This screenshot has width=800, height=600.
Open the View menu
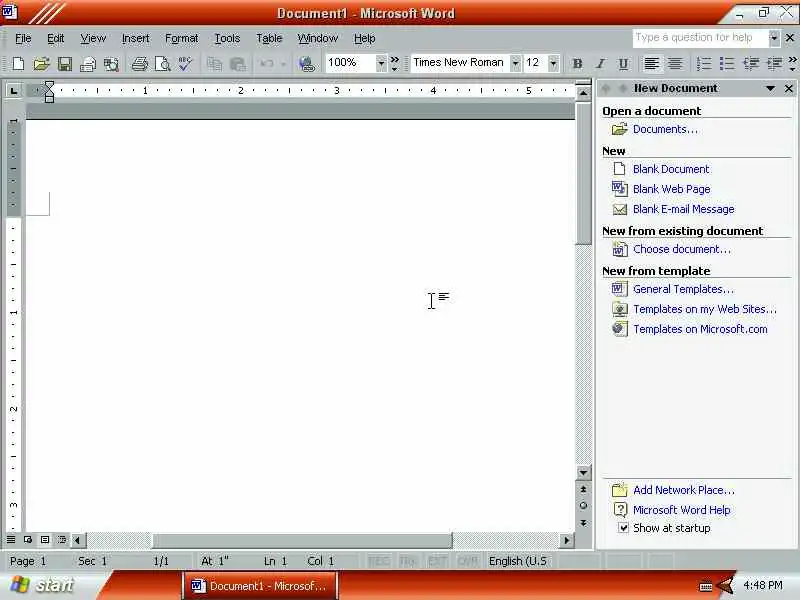click(93, 38)
